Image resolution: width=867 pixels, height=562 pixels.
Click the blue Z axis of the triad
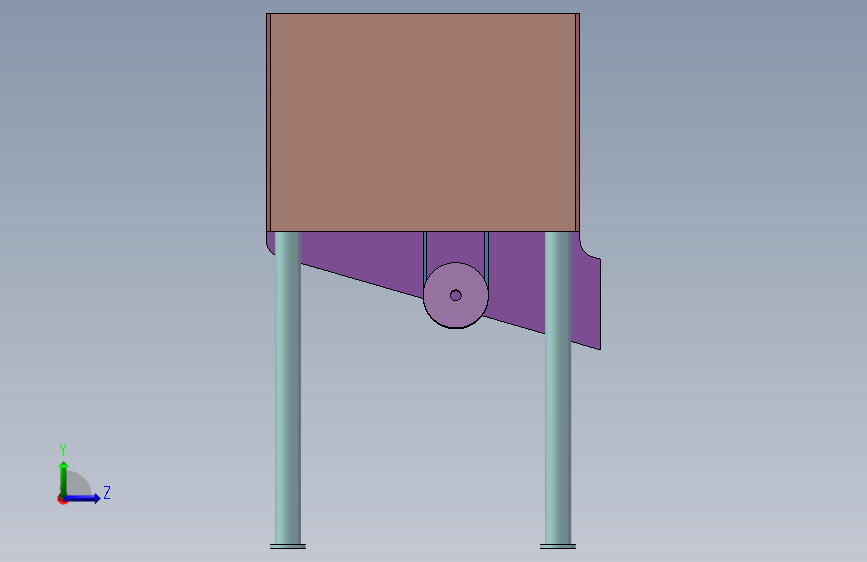[x=83, y=498]
